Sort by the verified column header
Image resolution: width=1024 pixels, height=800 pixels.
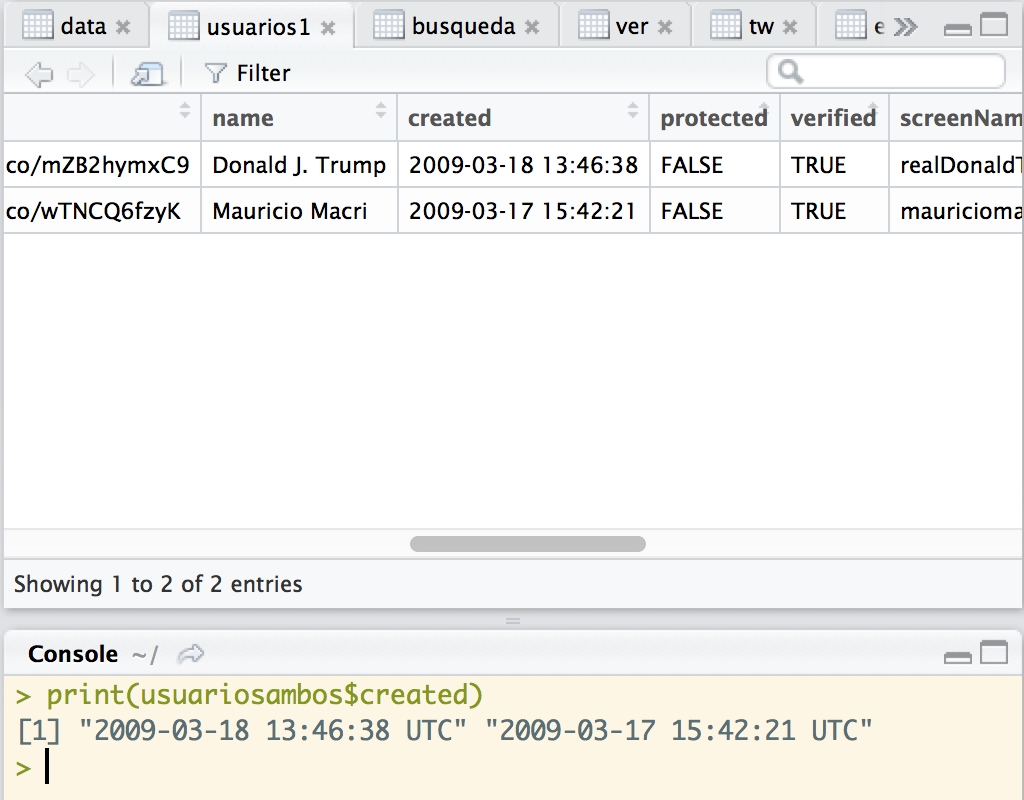coord(832,118)
